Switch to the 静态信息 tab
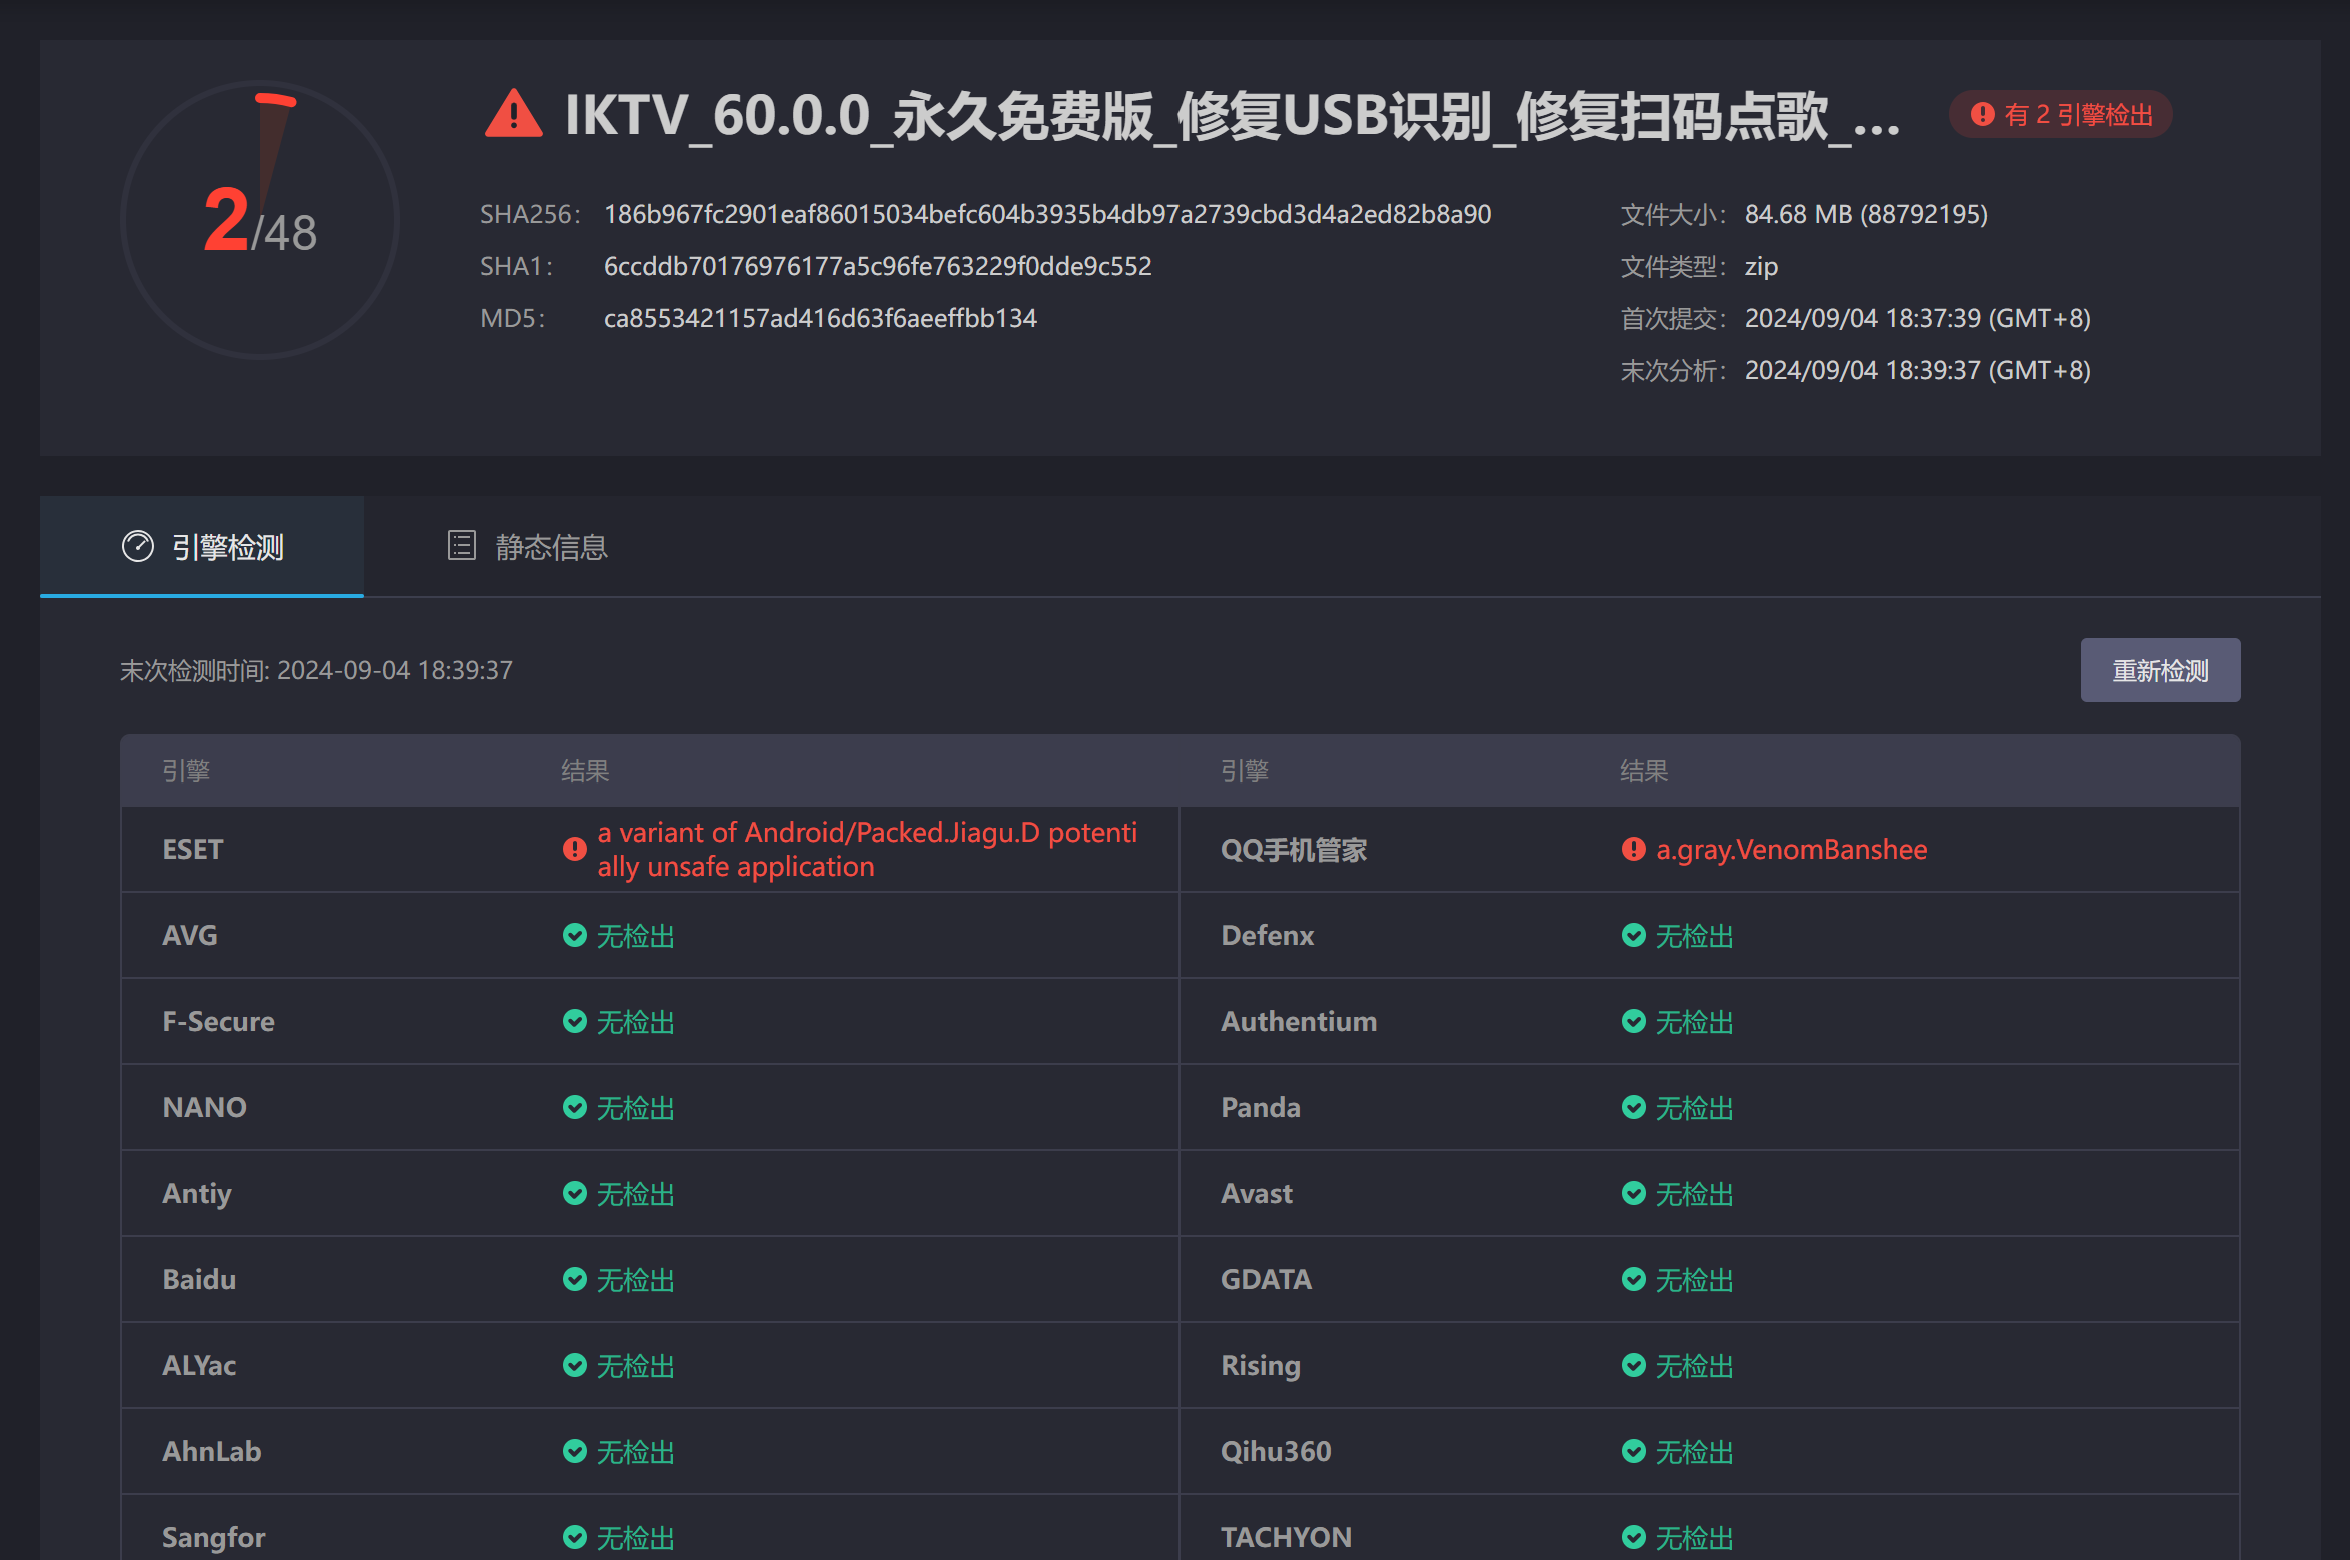This screenshot has width=2350, height=1560. 527,547
